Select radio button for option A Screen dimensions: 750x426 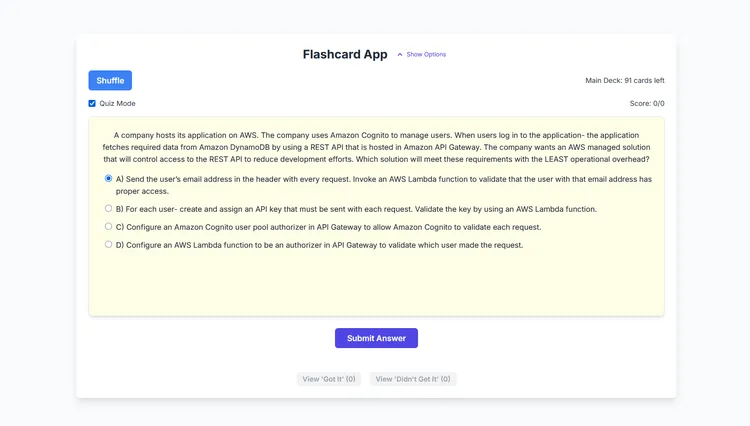coord(109,179)
